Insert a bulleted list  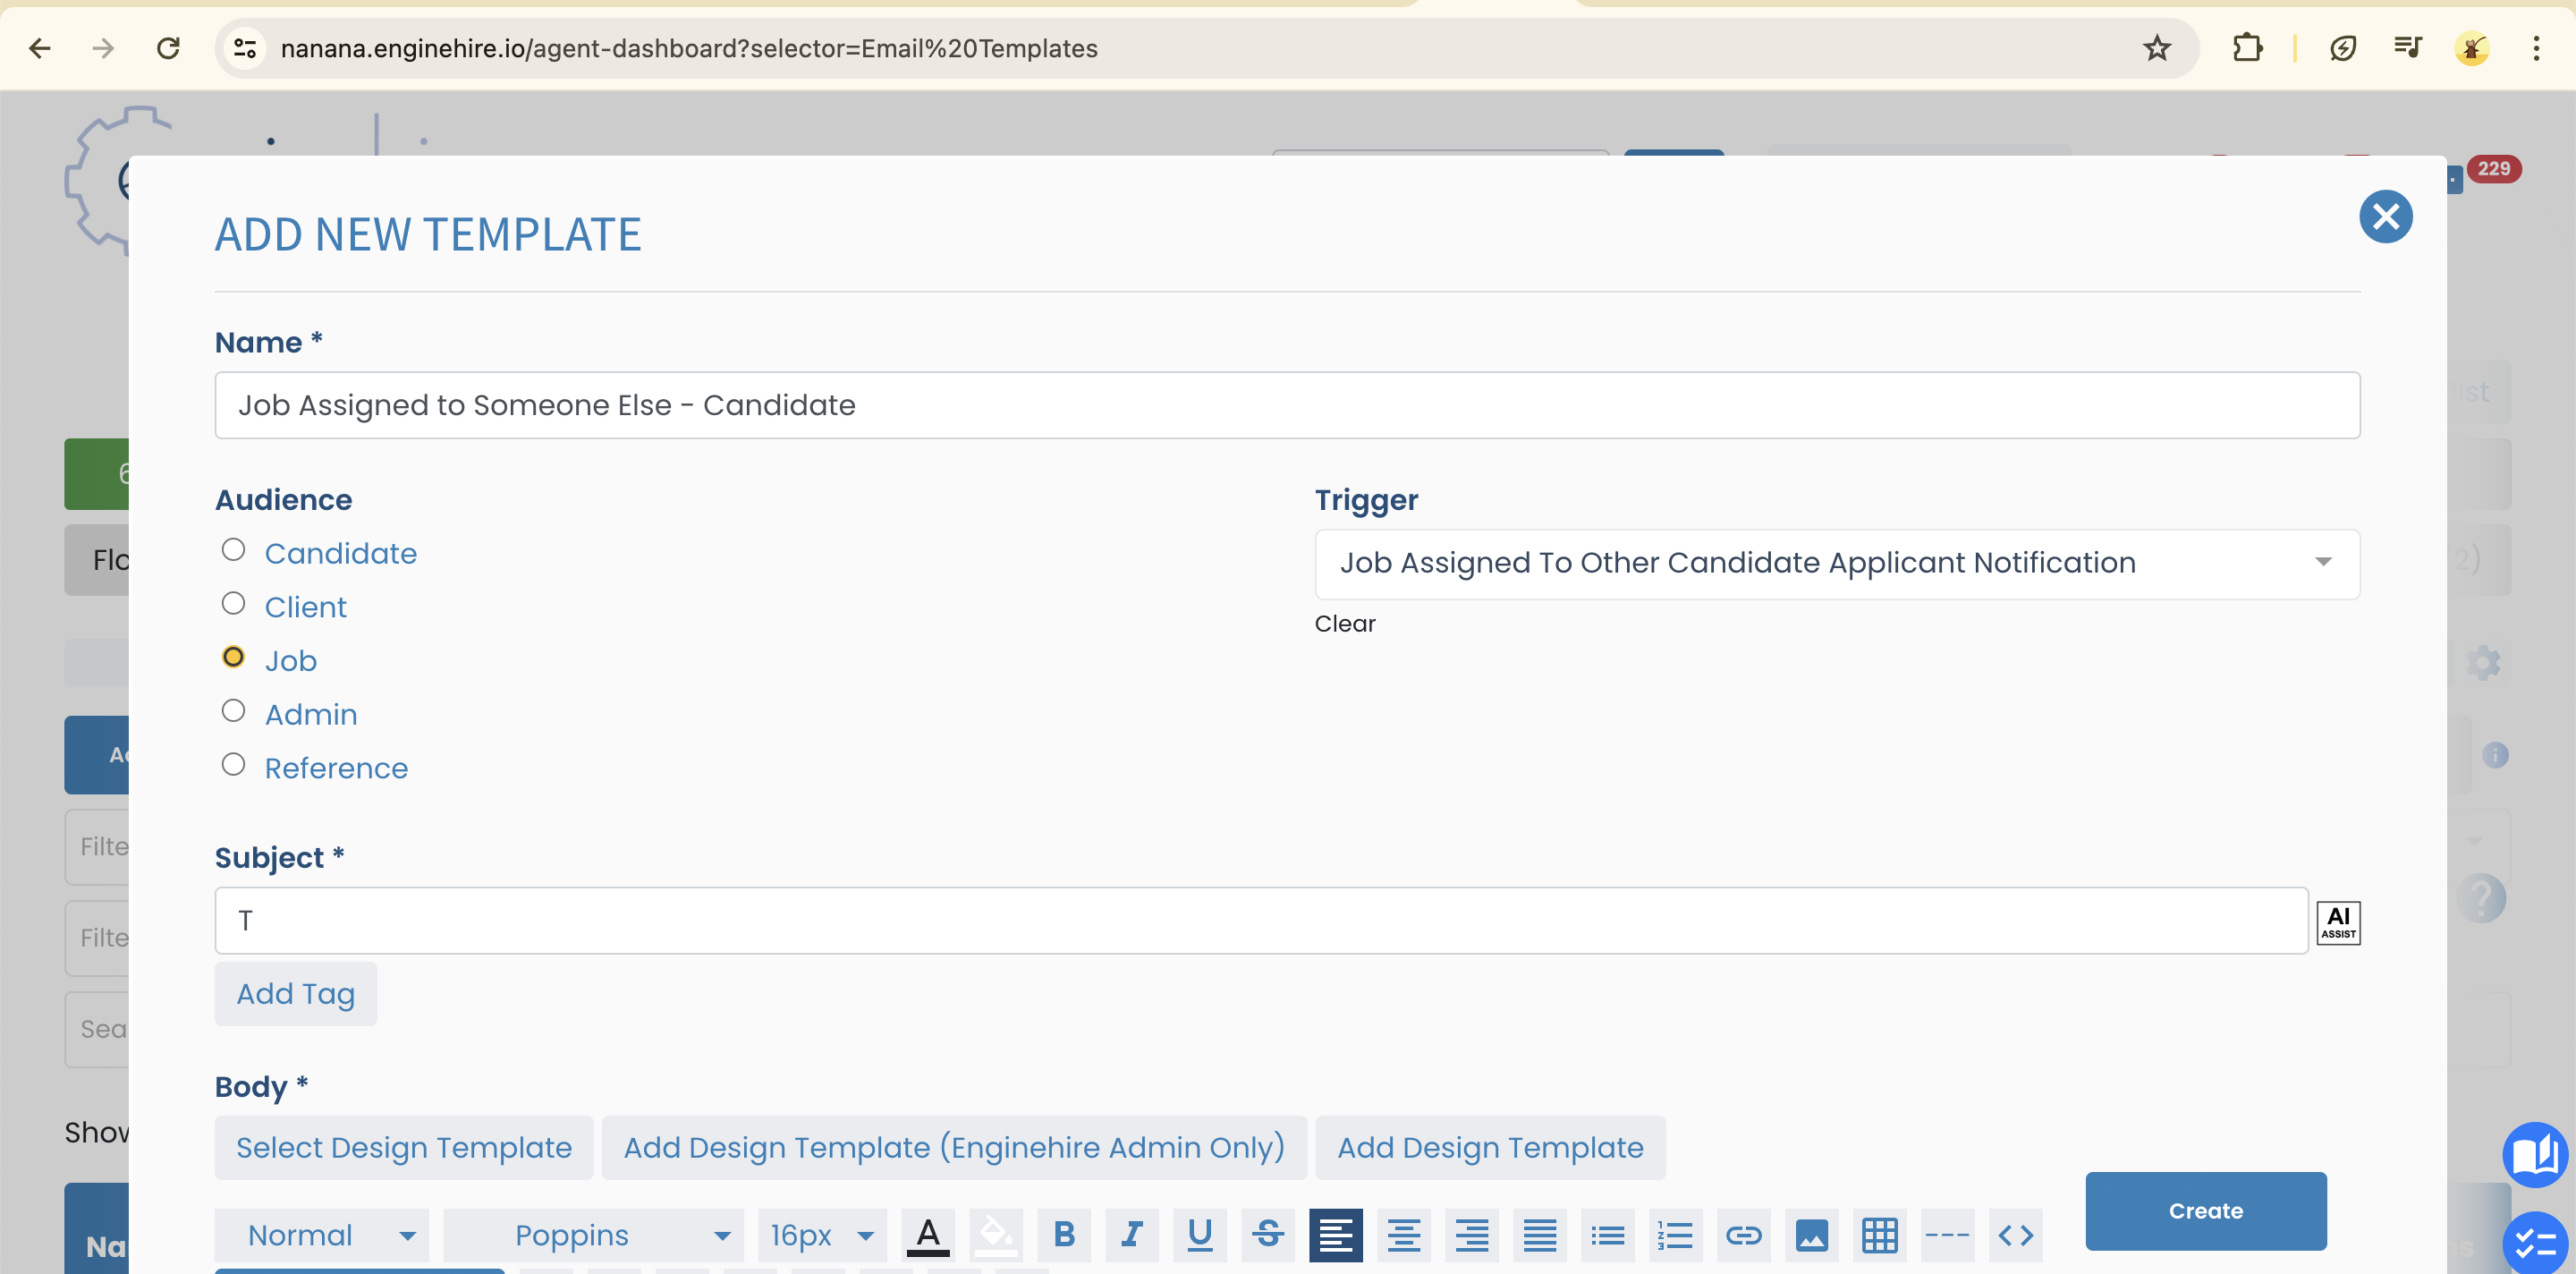pos(1608,1235)
